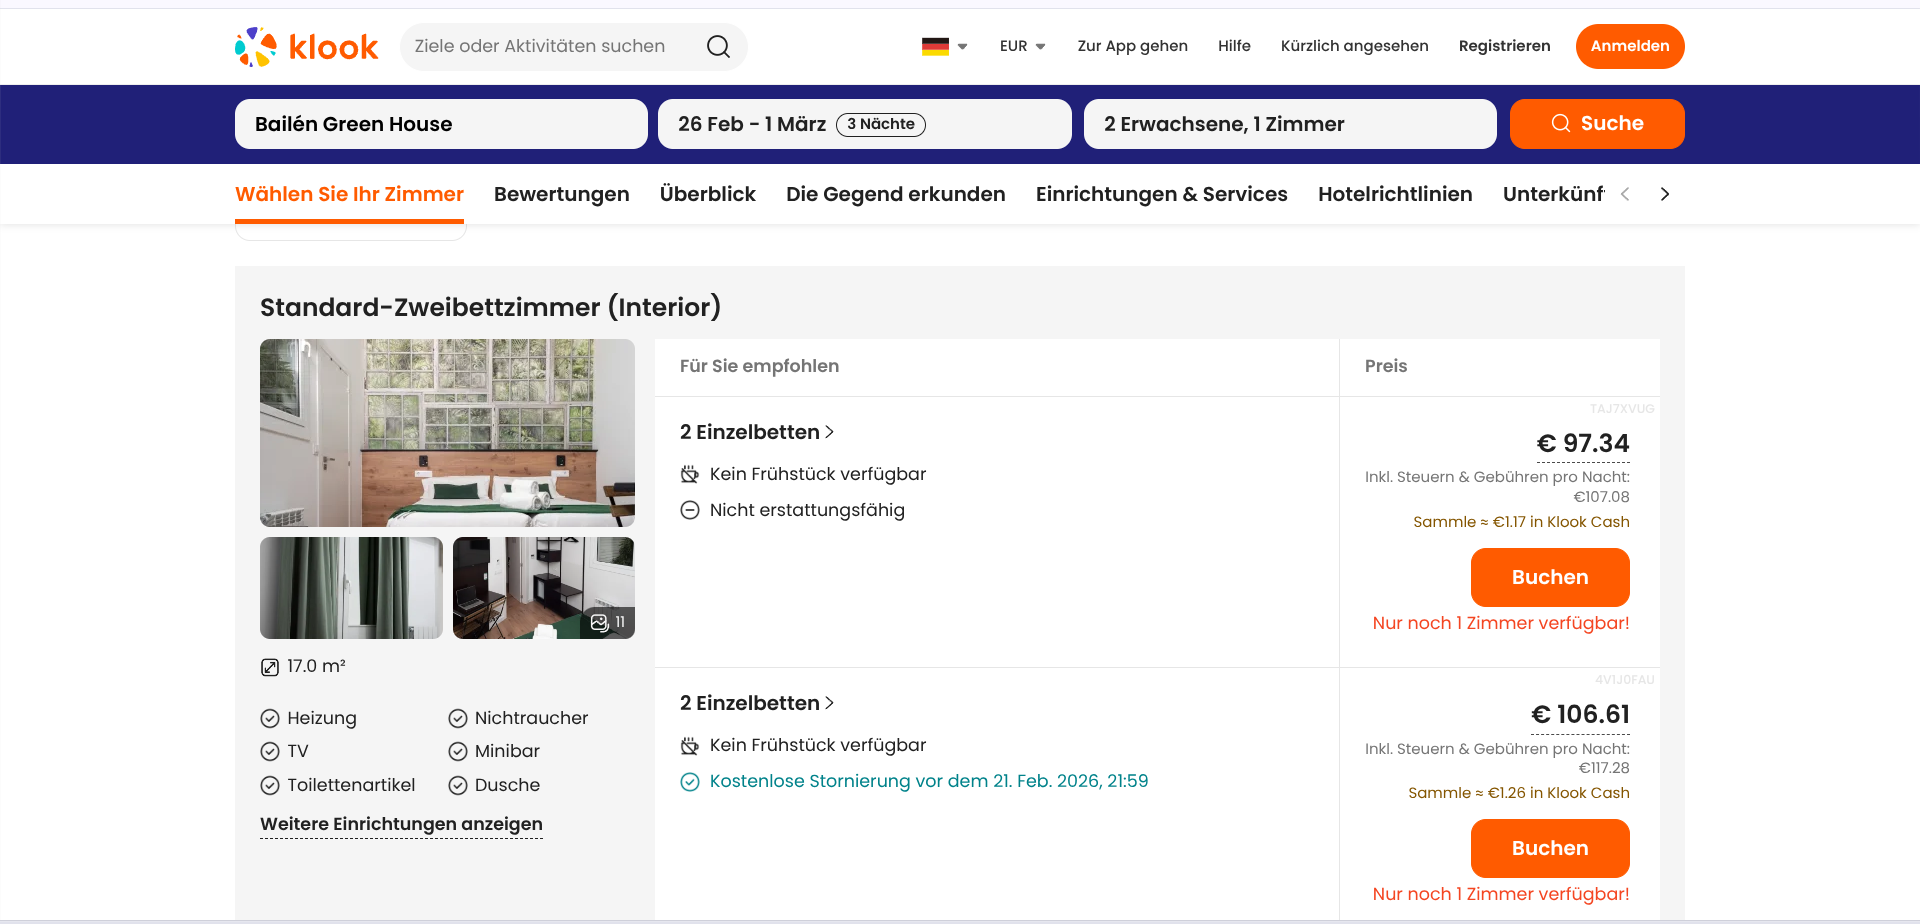Click the search magnifier icon in header
The height and width of the screenshot is (924, 1920).
tap(718, 47)
